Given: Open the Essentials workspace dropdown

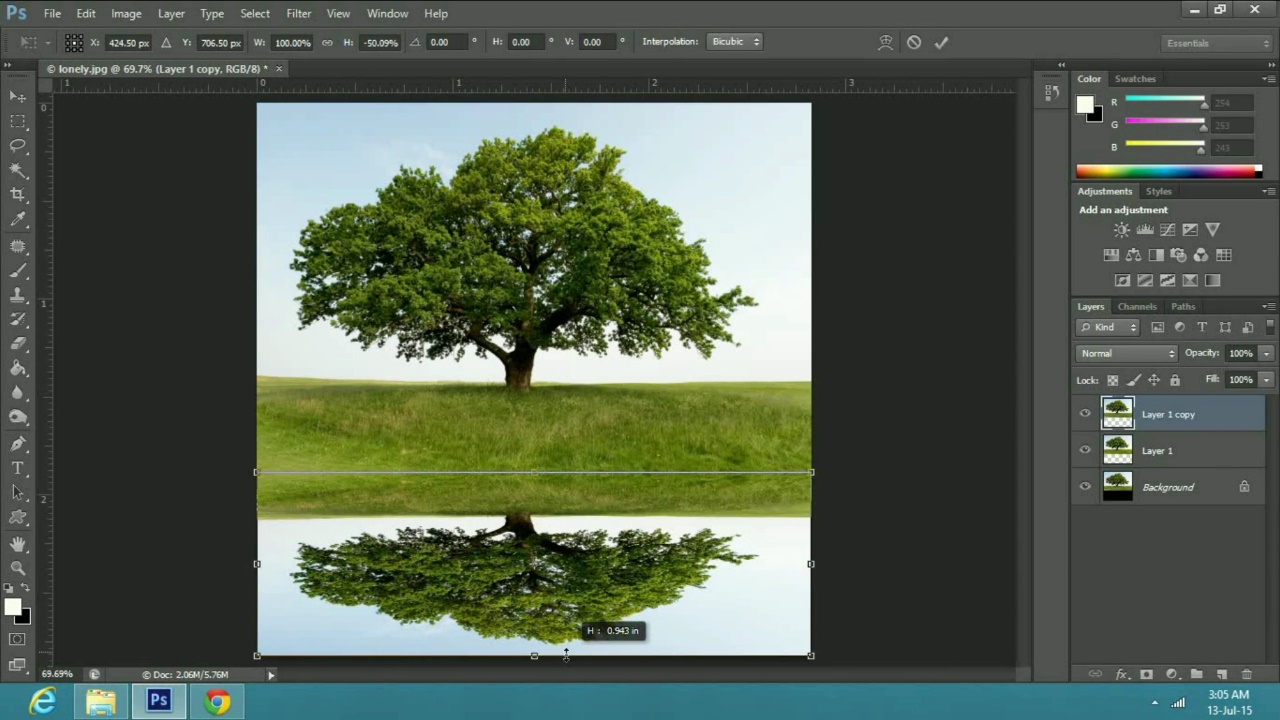Looking at the screenshot, I should click(1217, 43).
